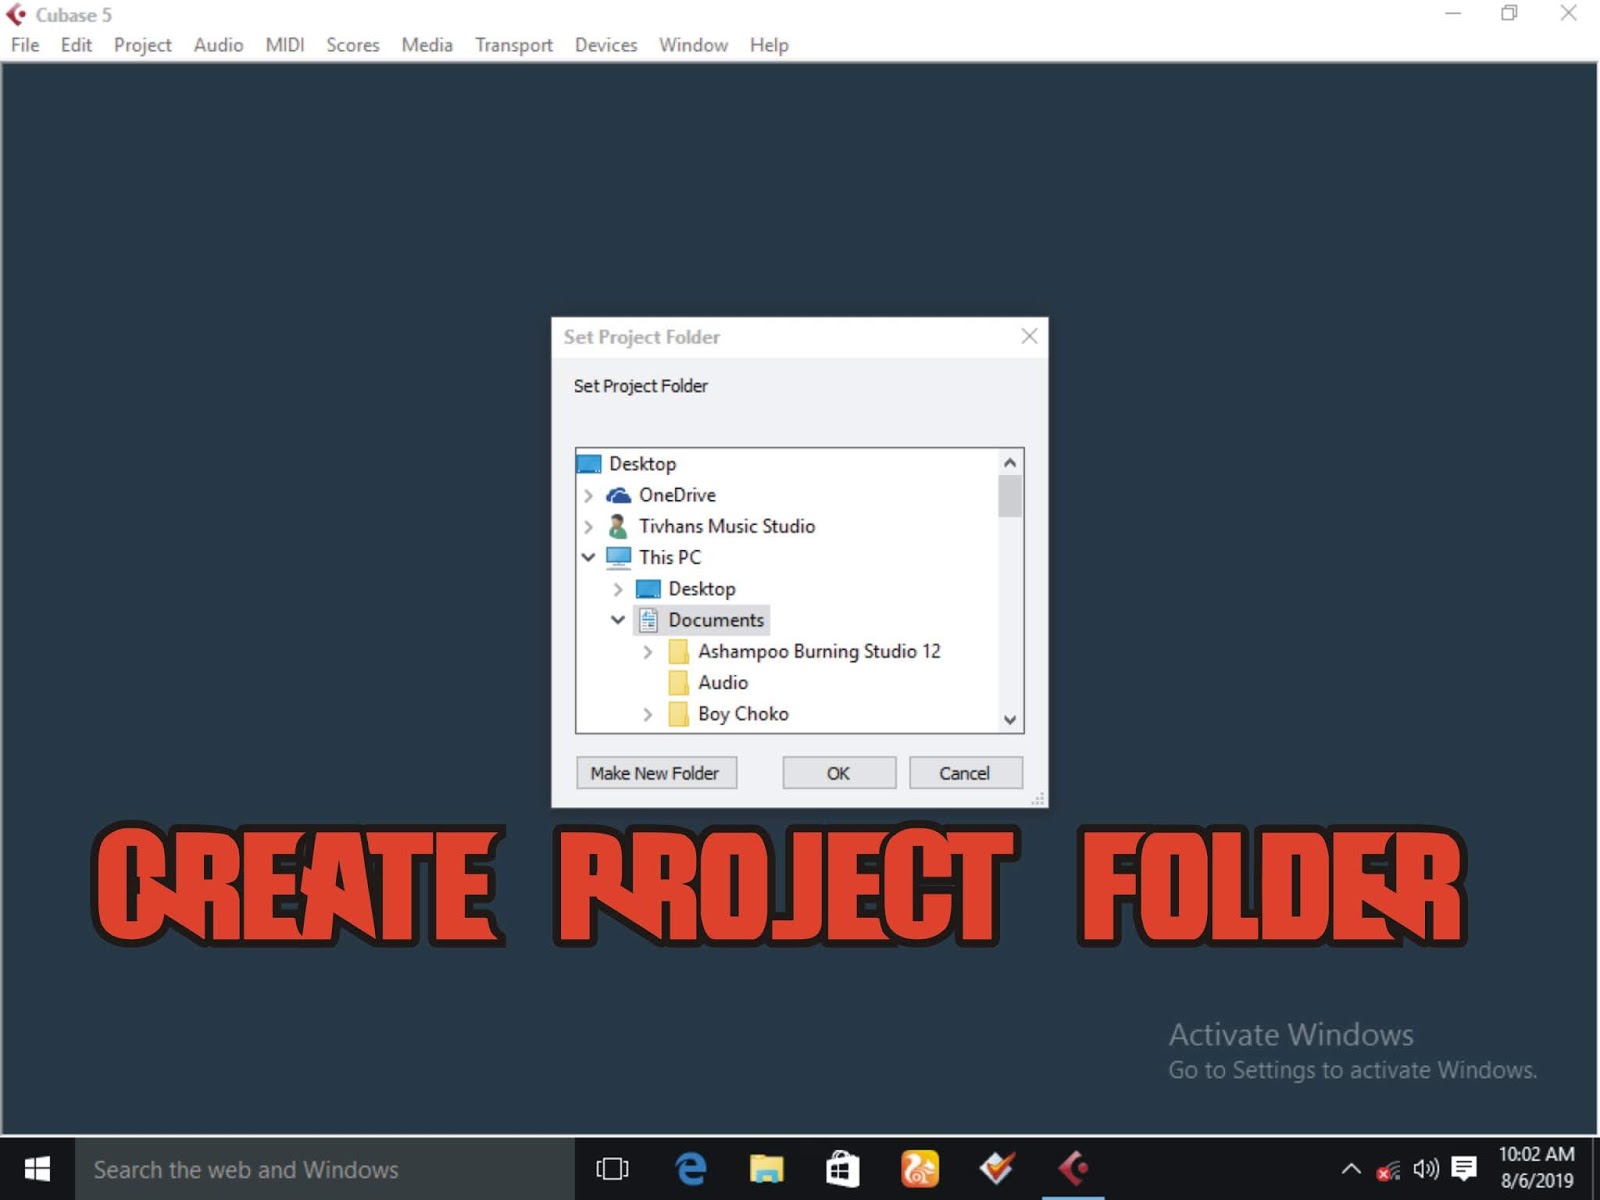Click Make New Folder button
This screenshot has width=1600, height=1200.
click(656, 773)
